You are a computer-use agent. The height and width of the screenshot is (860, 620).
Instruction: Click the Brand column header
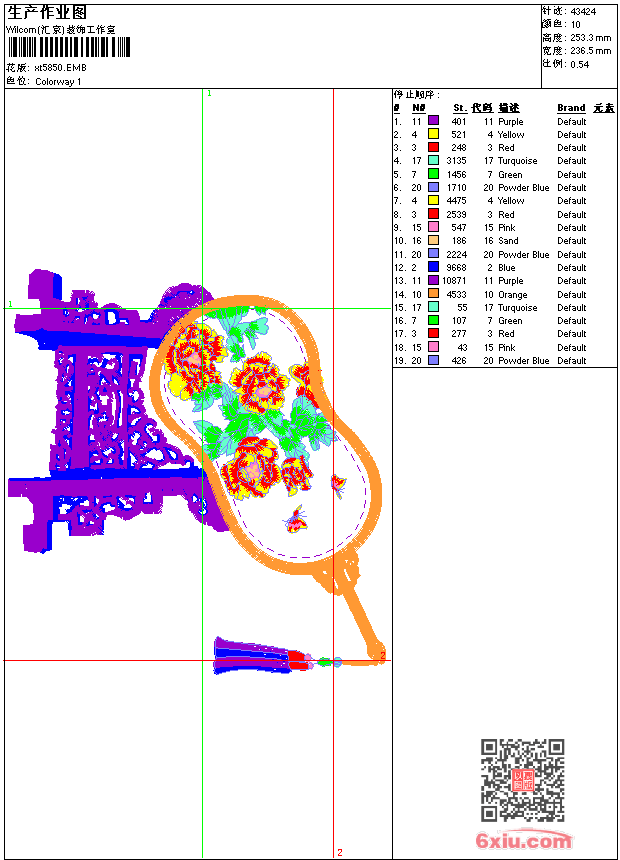click(571, 108)
